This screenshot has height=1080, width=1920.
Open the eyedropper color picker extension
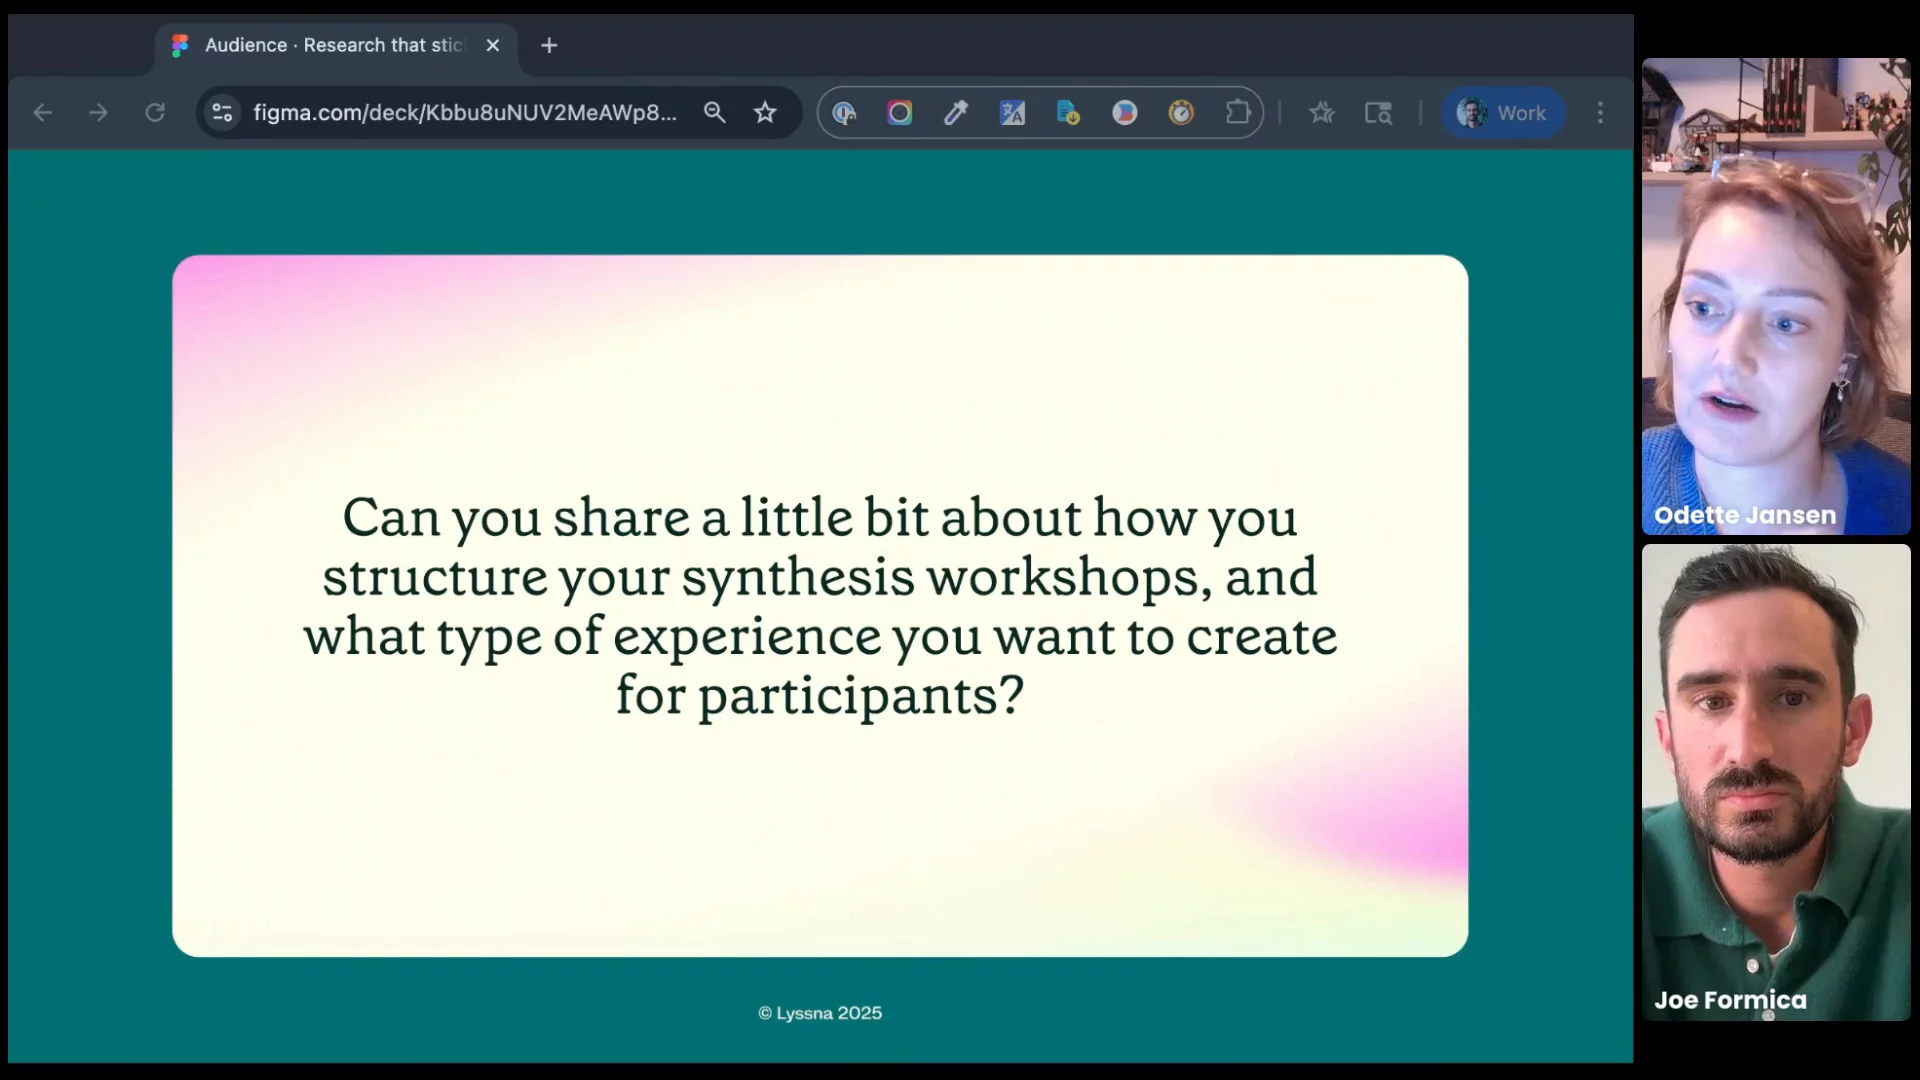[x=956, y=113]
